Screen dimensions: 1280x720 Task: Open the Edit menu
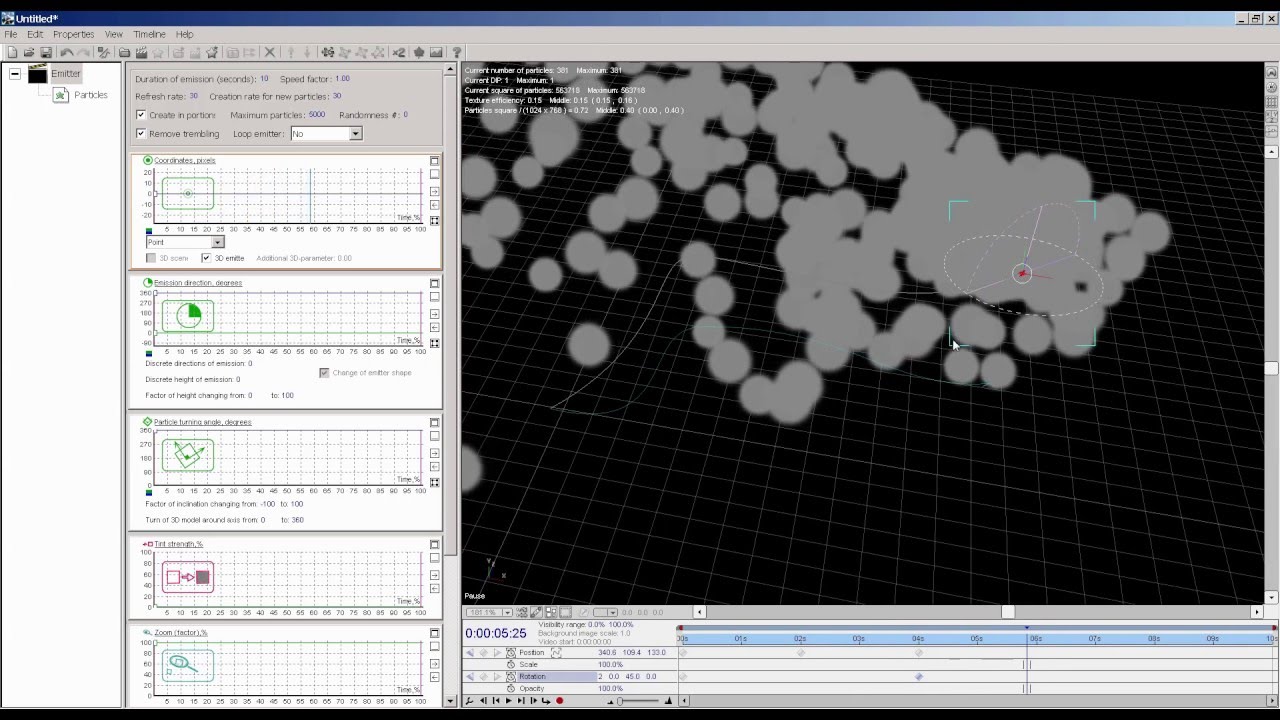click(x=35, y=34)
